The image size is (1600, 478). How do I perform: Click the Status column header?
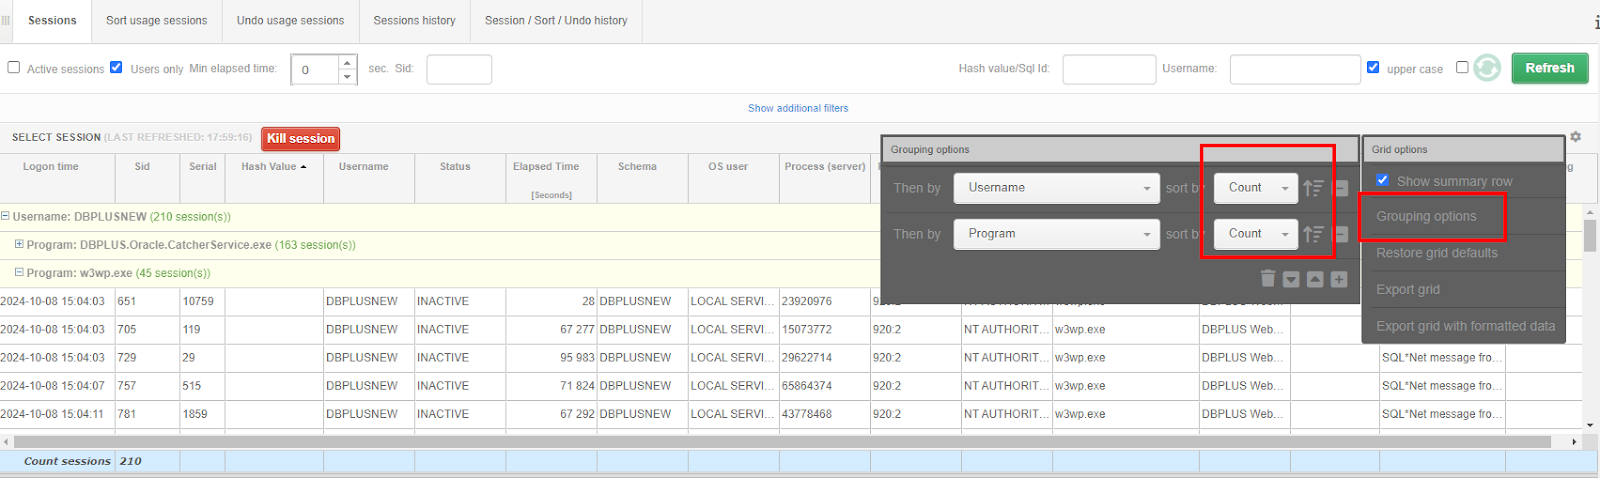[x=455, y=167]
